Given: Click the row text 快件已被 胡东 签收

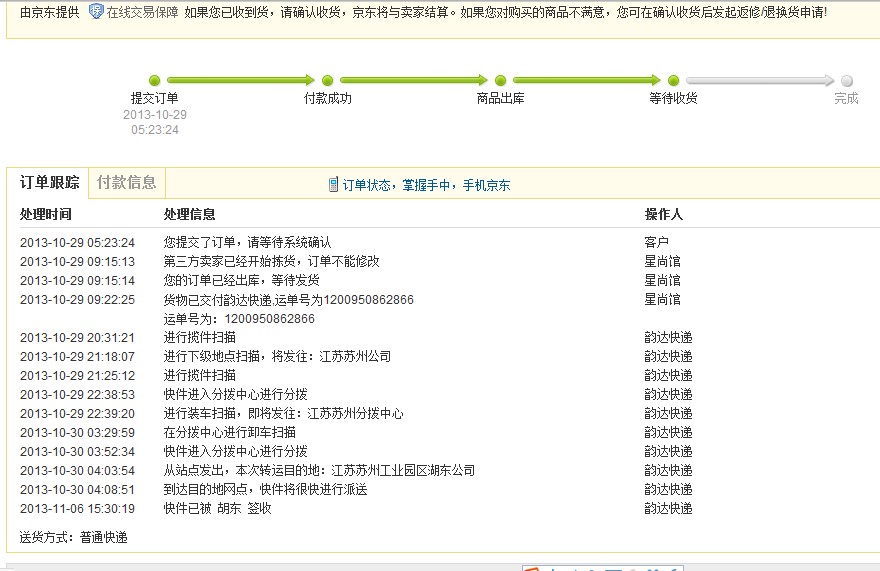Looking at the screenshot, I should [217, 508].
